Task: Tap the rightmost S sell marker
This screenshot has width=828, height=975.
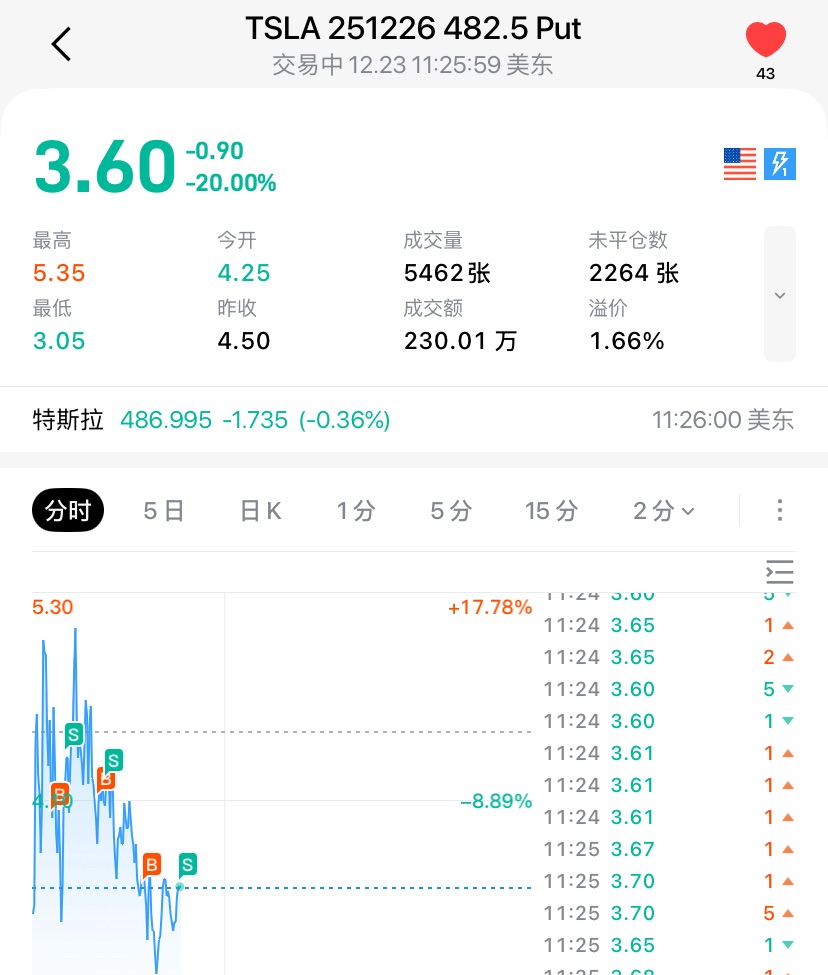Action: (x=188, y=864)
